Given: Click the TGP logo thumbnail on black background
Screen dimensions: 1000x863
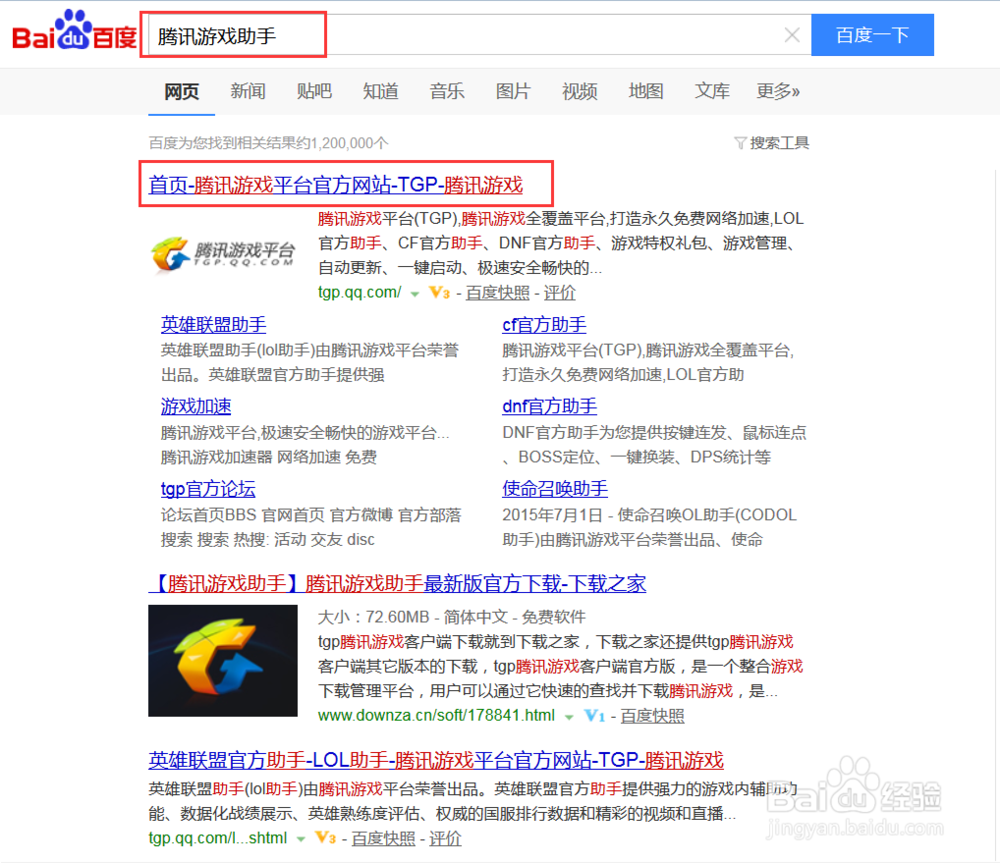Looking at the screenshot, I should 223,660.
